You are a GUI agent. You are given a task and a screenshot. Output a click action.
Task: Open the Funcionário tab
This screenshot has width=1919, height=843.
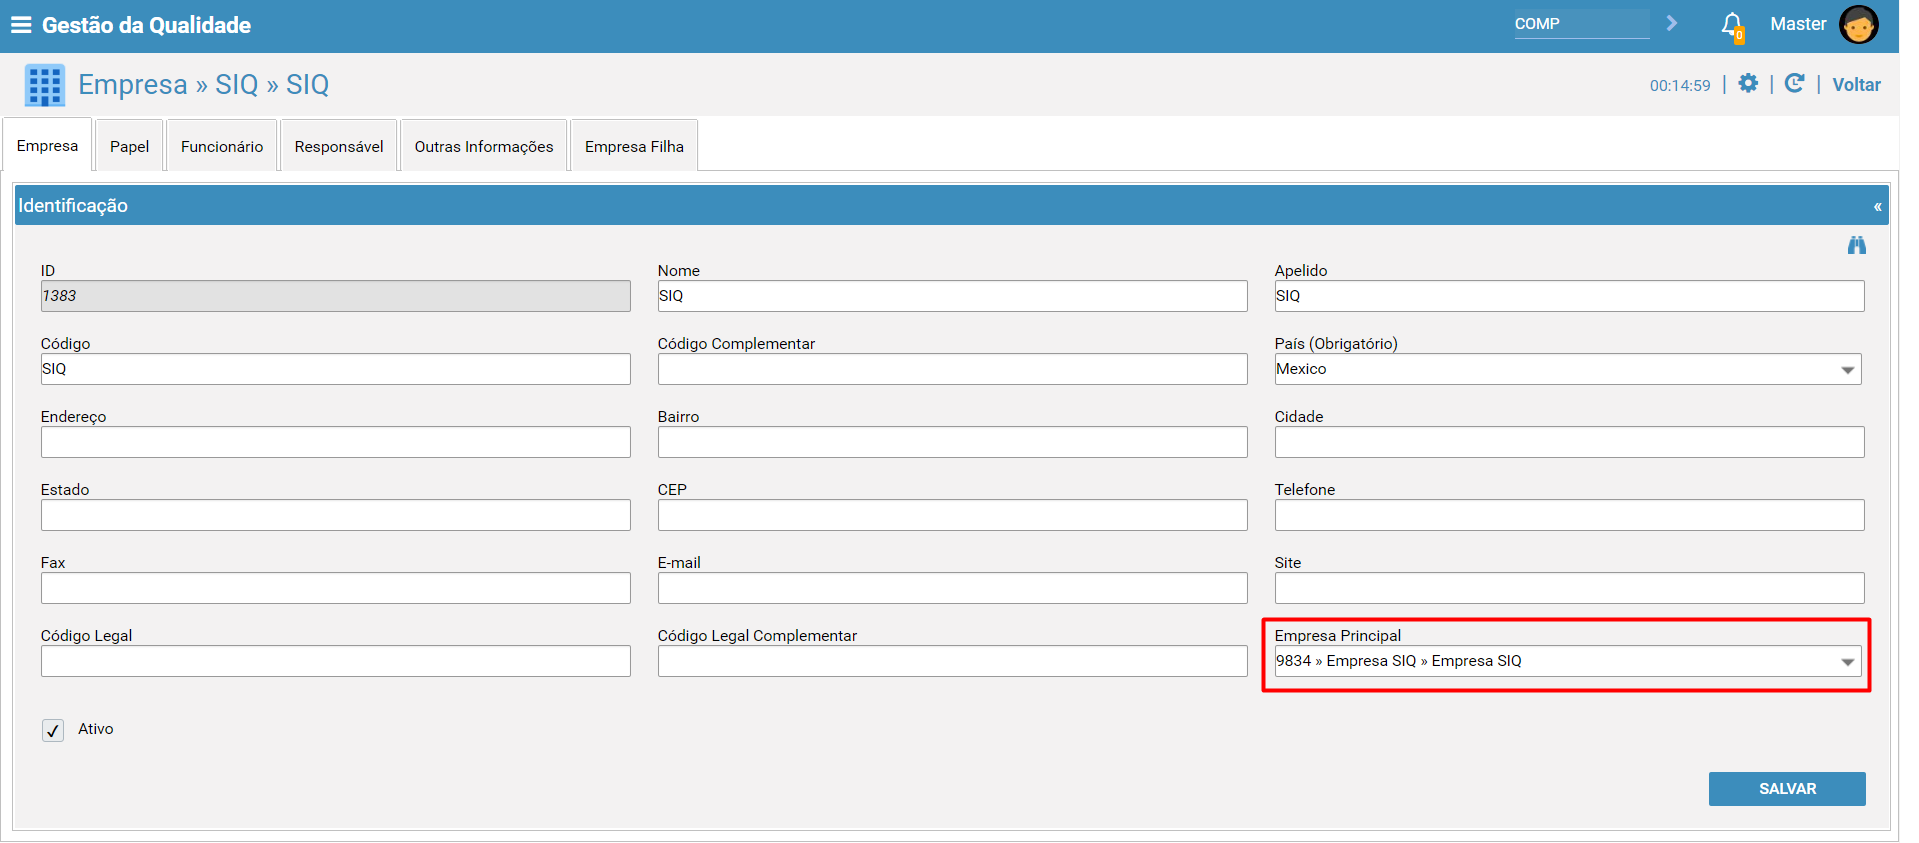222,146
